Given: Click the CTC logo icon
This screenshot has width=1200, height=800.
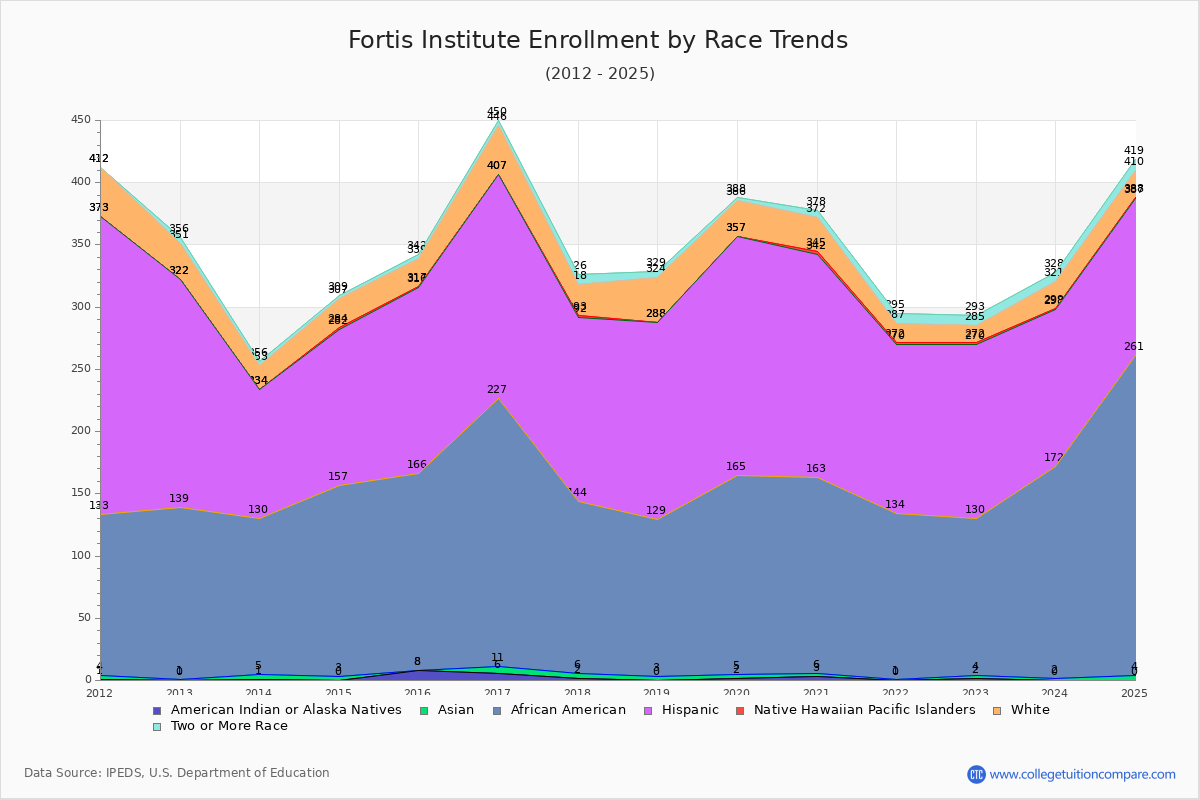Looking at the screenshot, I should tap(976, 774).
